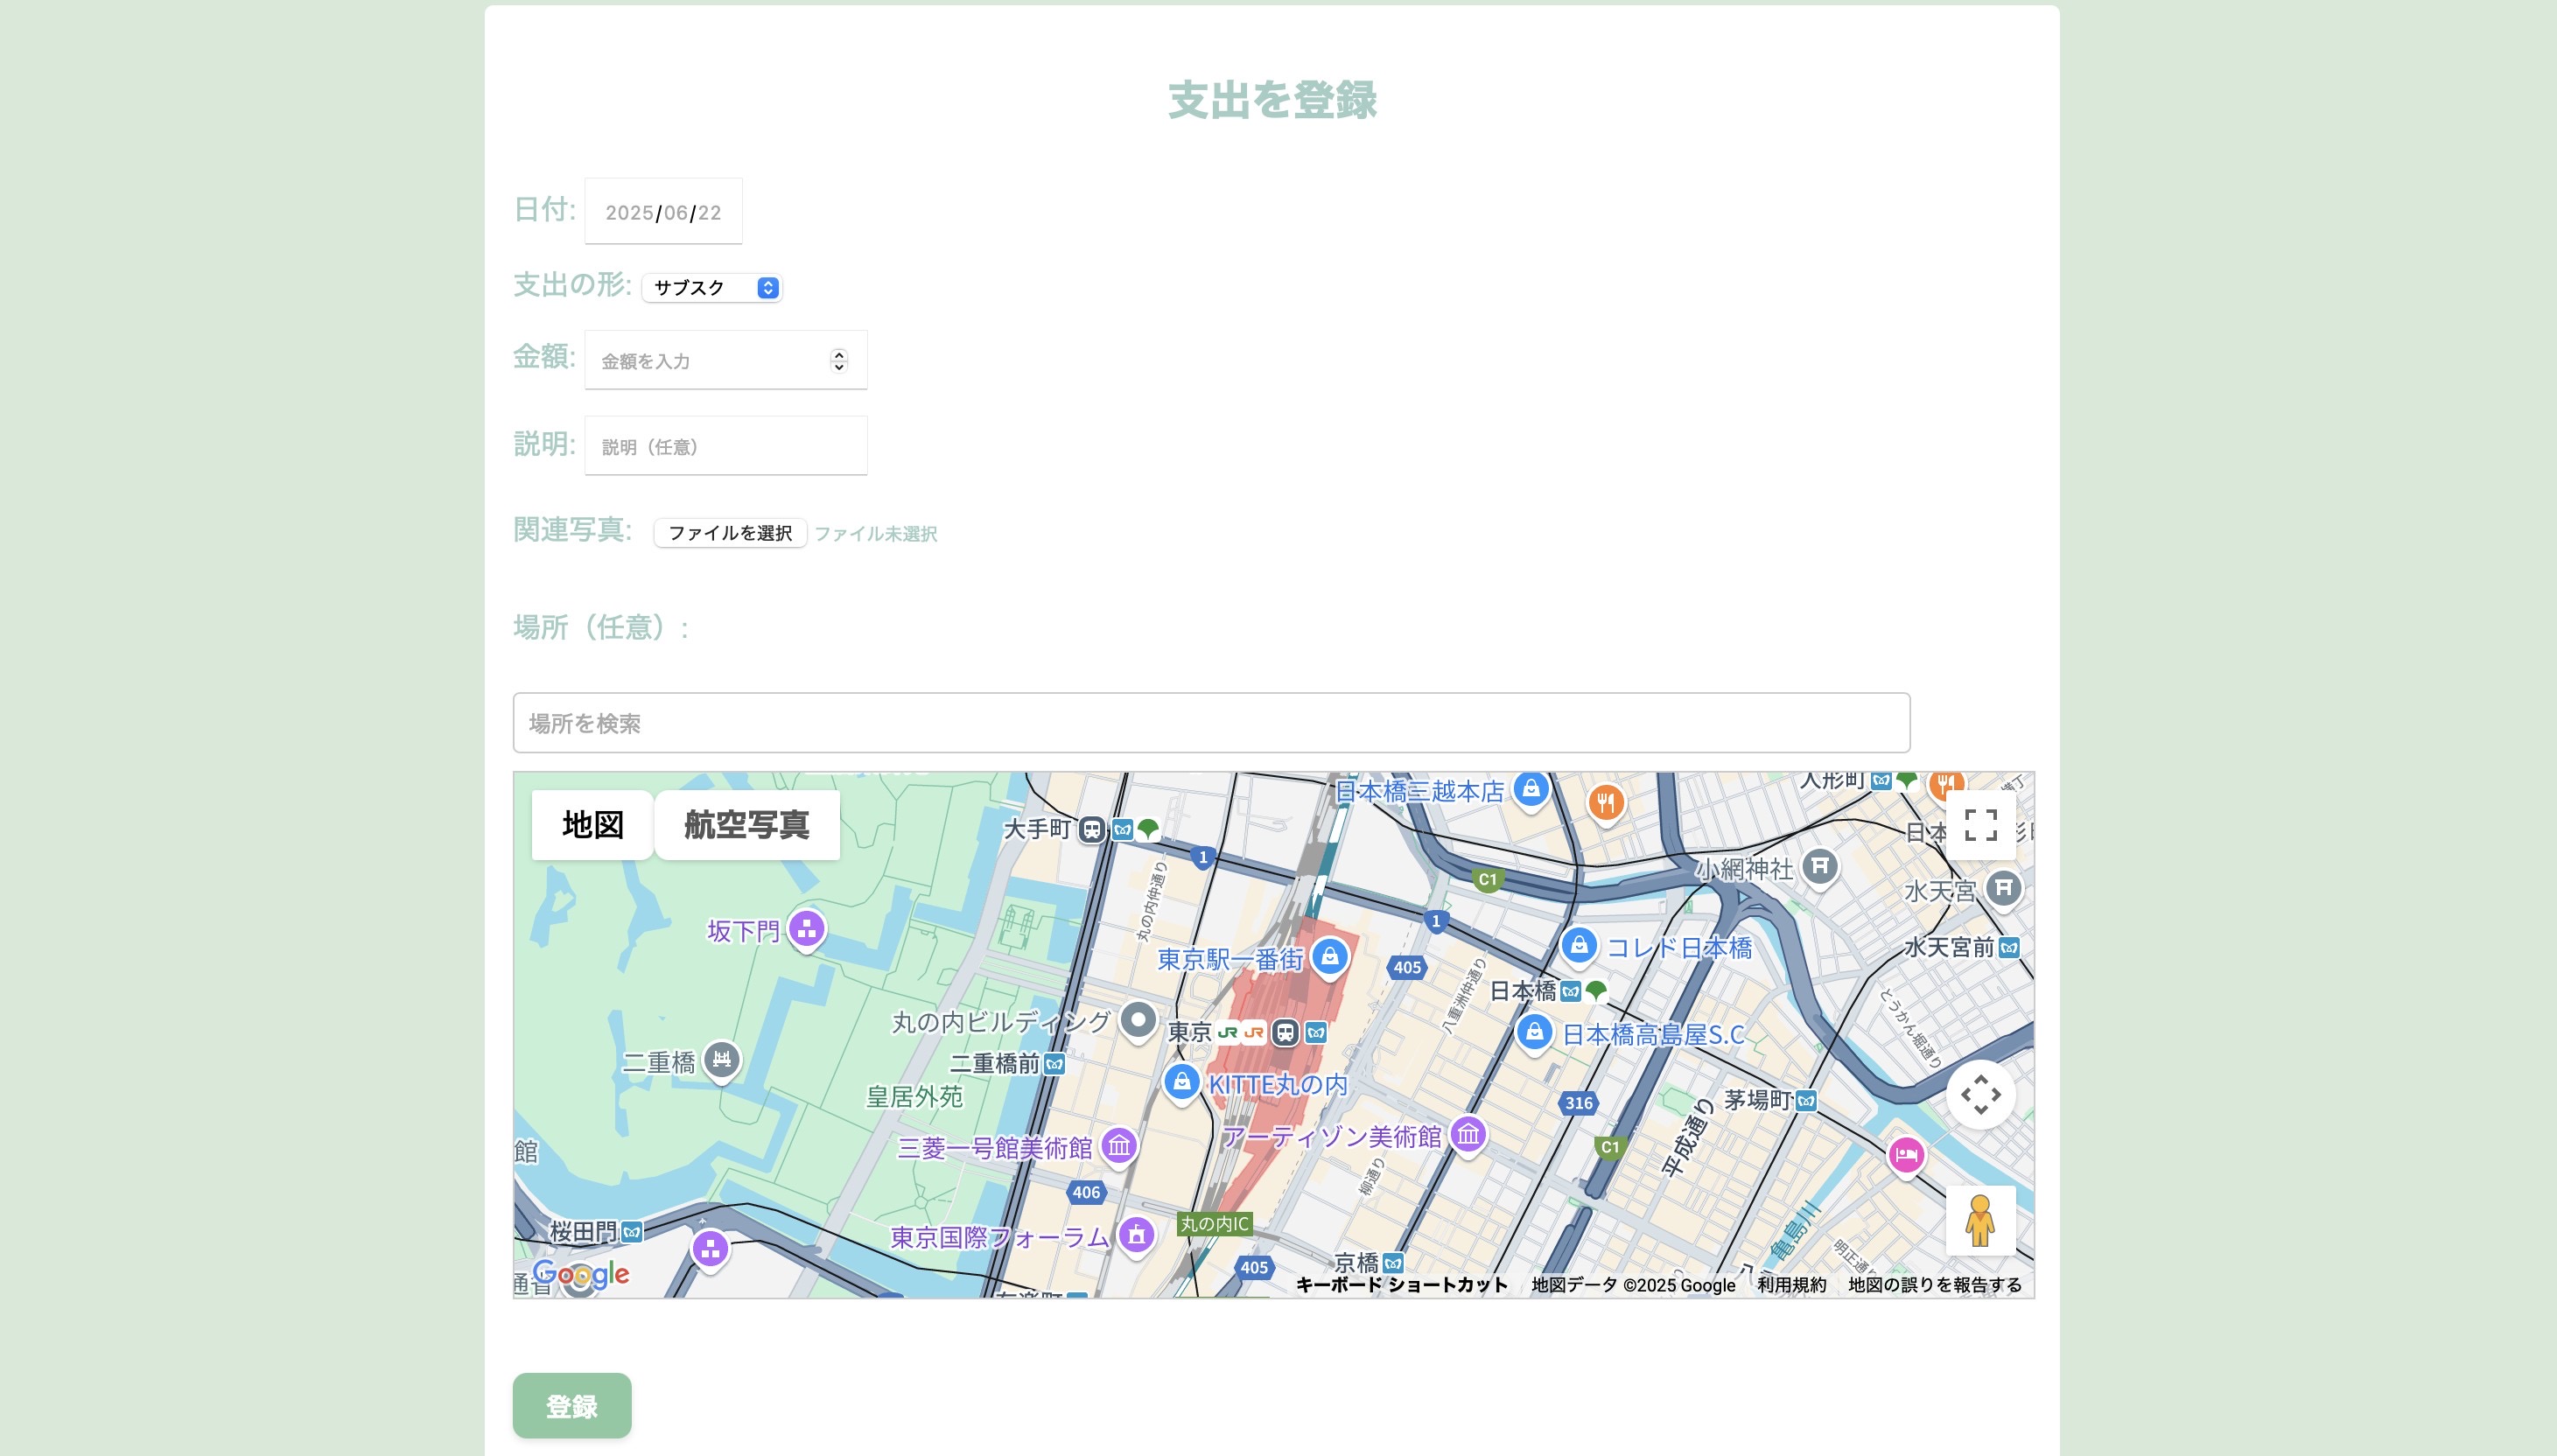
Task: Click the 小網神社 shrine marker
Action: [1820, 867]
